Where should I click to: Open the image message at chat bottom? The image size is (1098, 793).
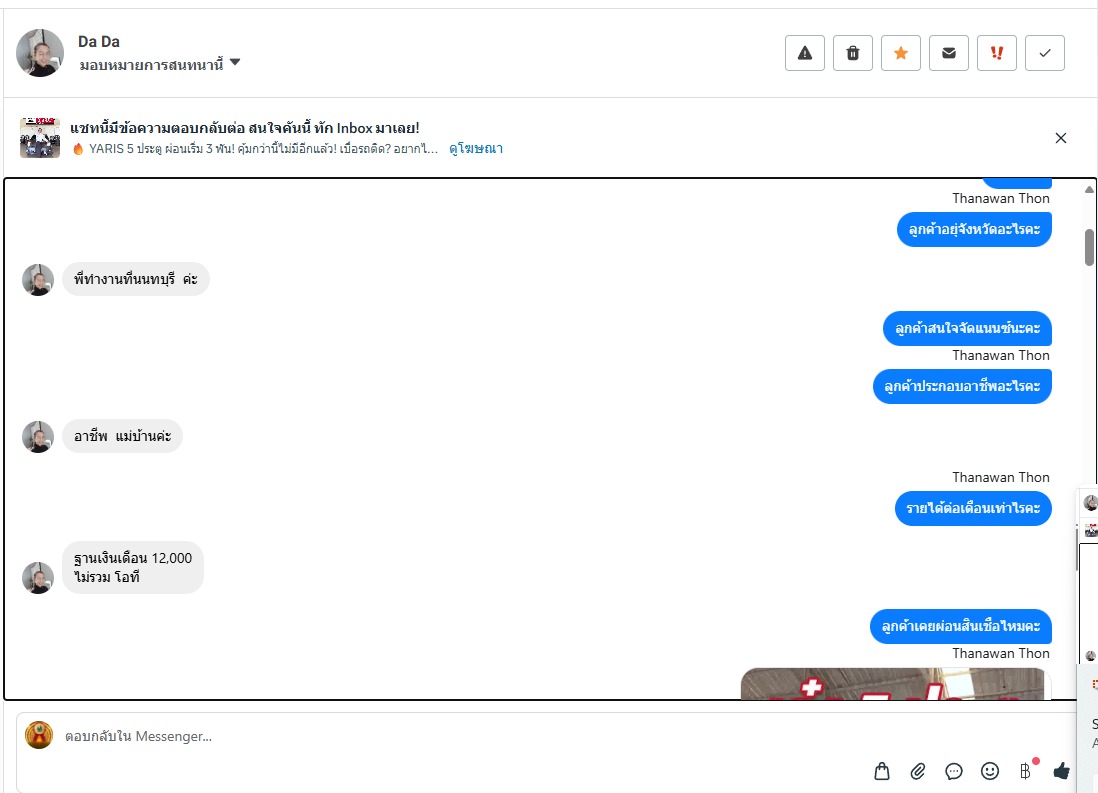[892, 684]
